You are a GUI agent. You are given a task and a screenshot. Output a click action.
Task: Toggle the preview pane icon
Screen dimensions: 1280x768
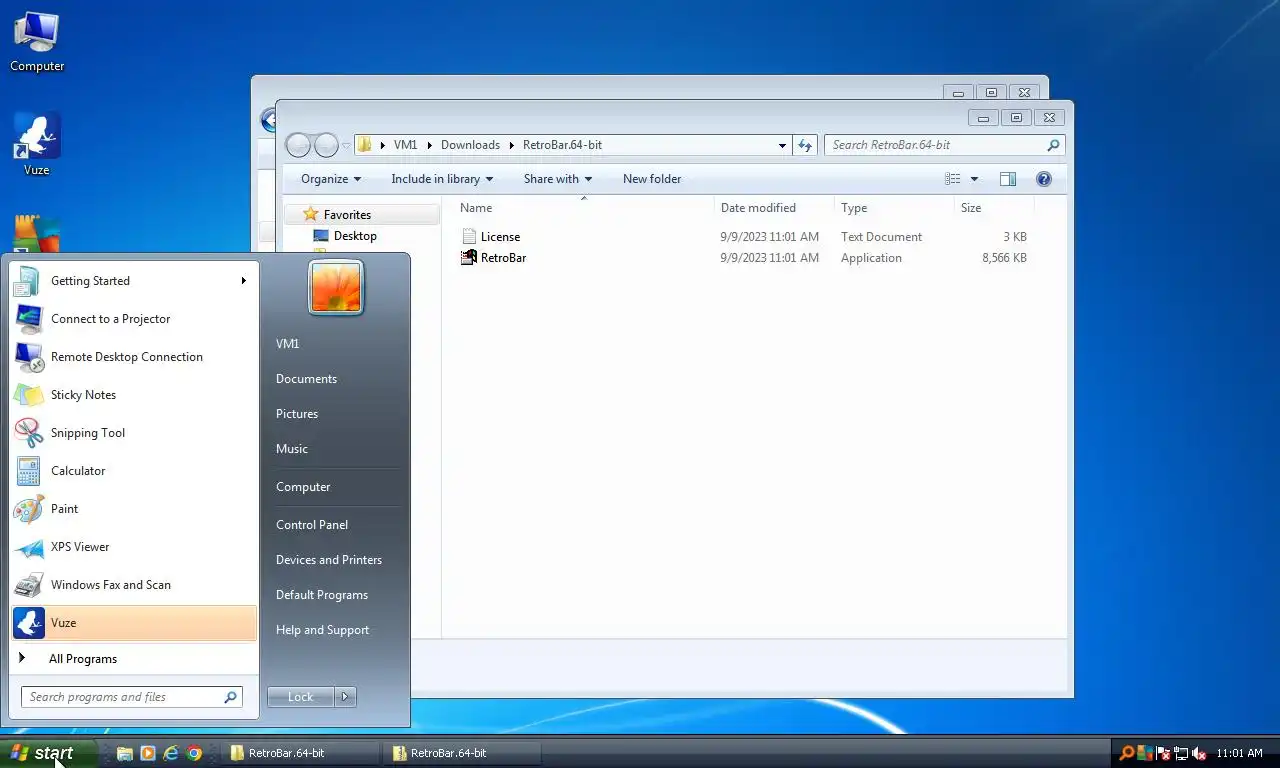click(1008, 179)
